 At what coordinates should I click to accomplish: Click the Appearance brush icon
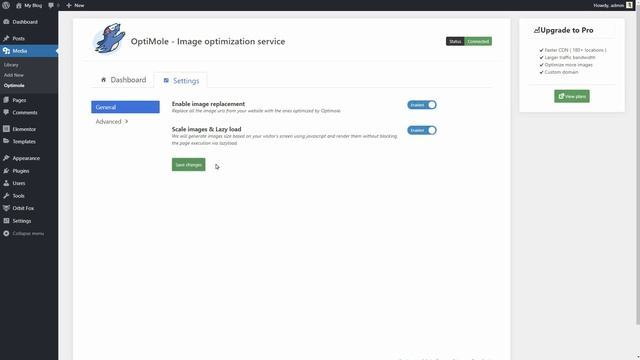pyautogui.click(x=6, y=158)
